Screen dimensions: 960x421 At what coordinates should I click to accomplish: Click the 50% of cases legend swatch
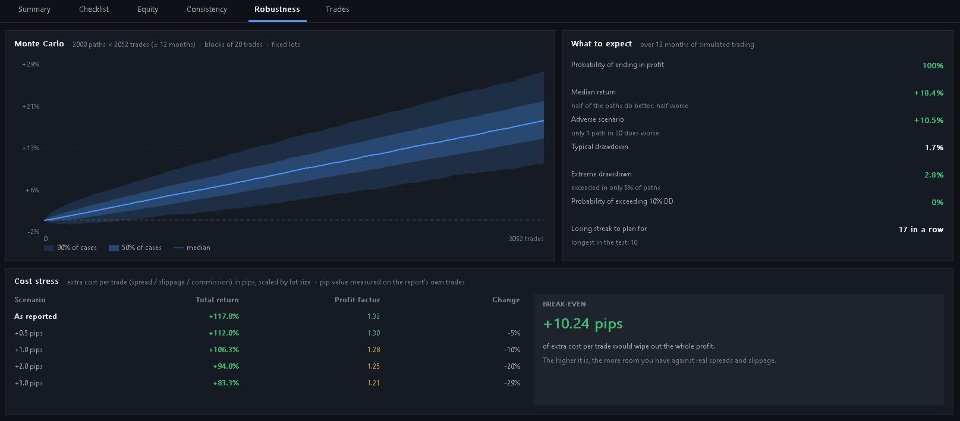[x=113, y=248]
